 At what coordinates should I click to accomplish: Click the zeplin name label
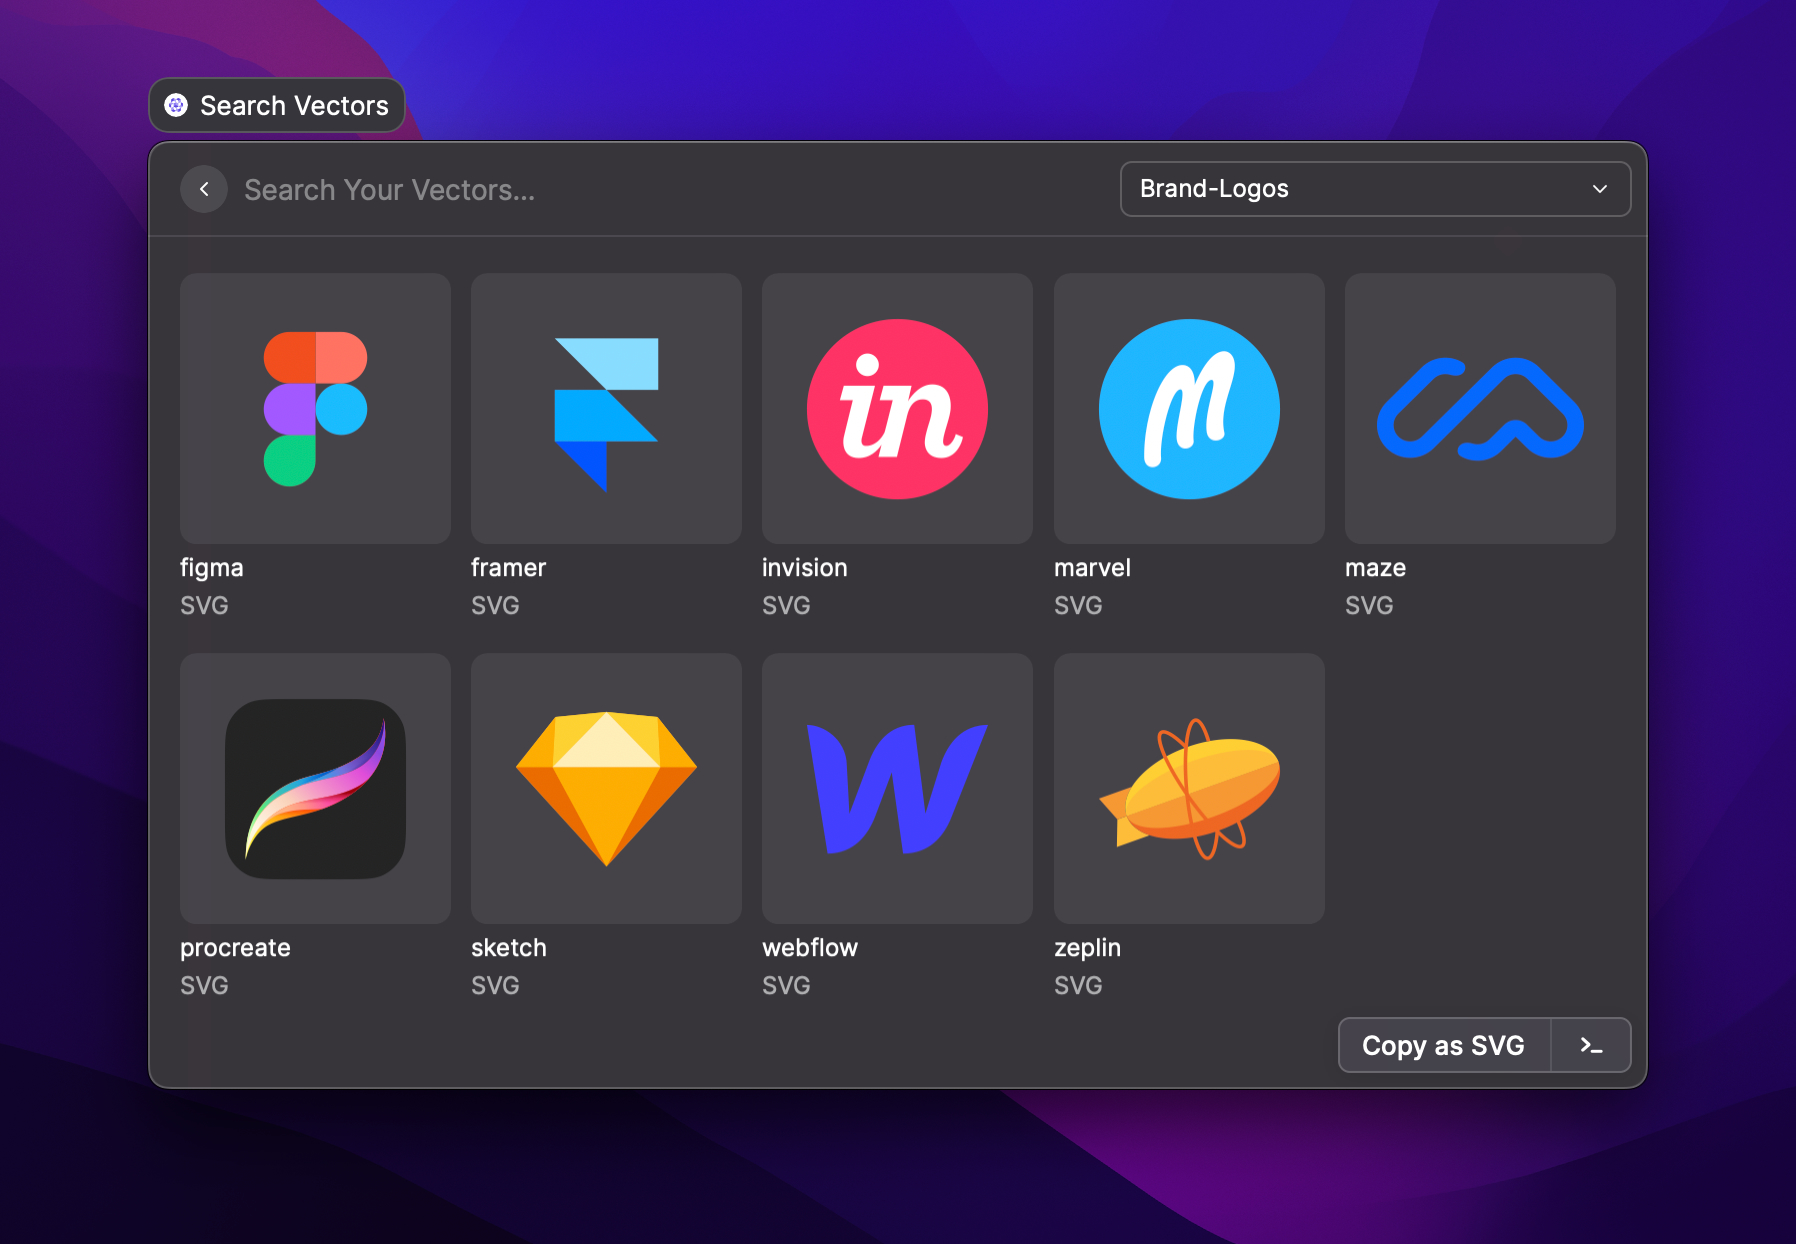[x=1087, y=948]
